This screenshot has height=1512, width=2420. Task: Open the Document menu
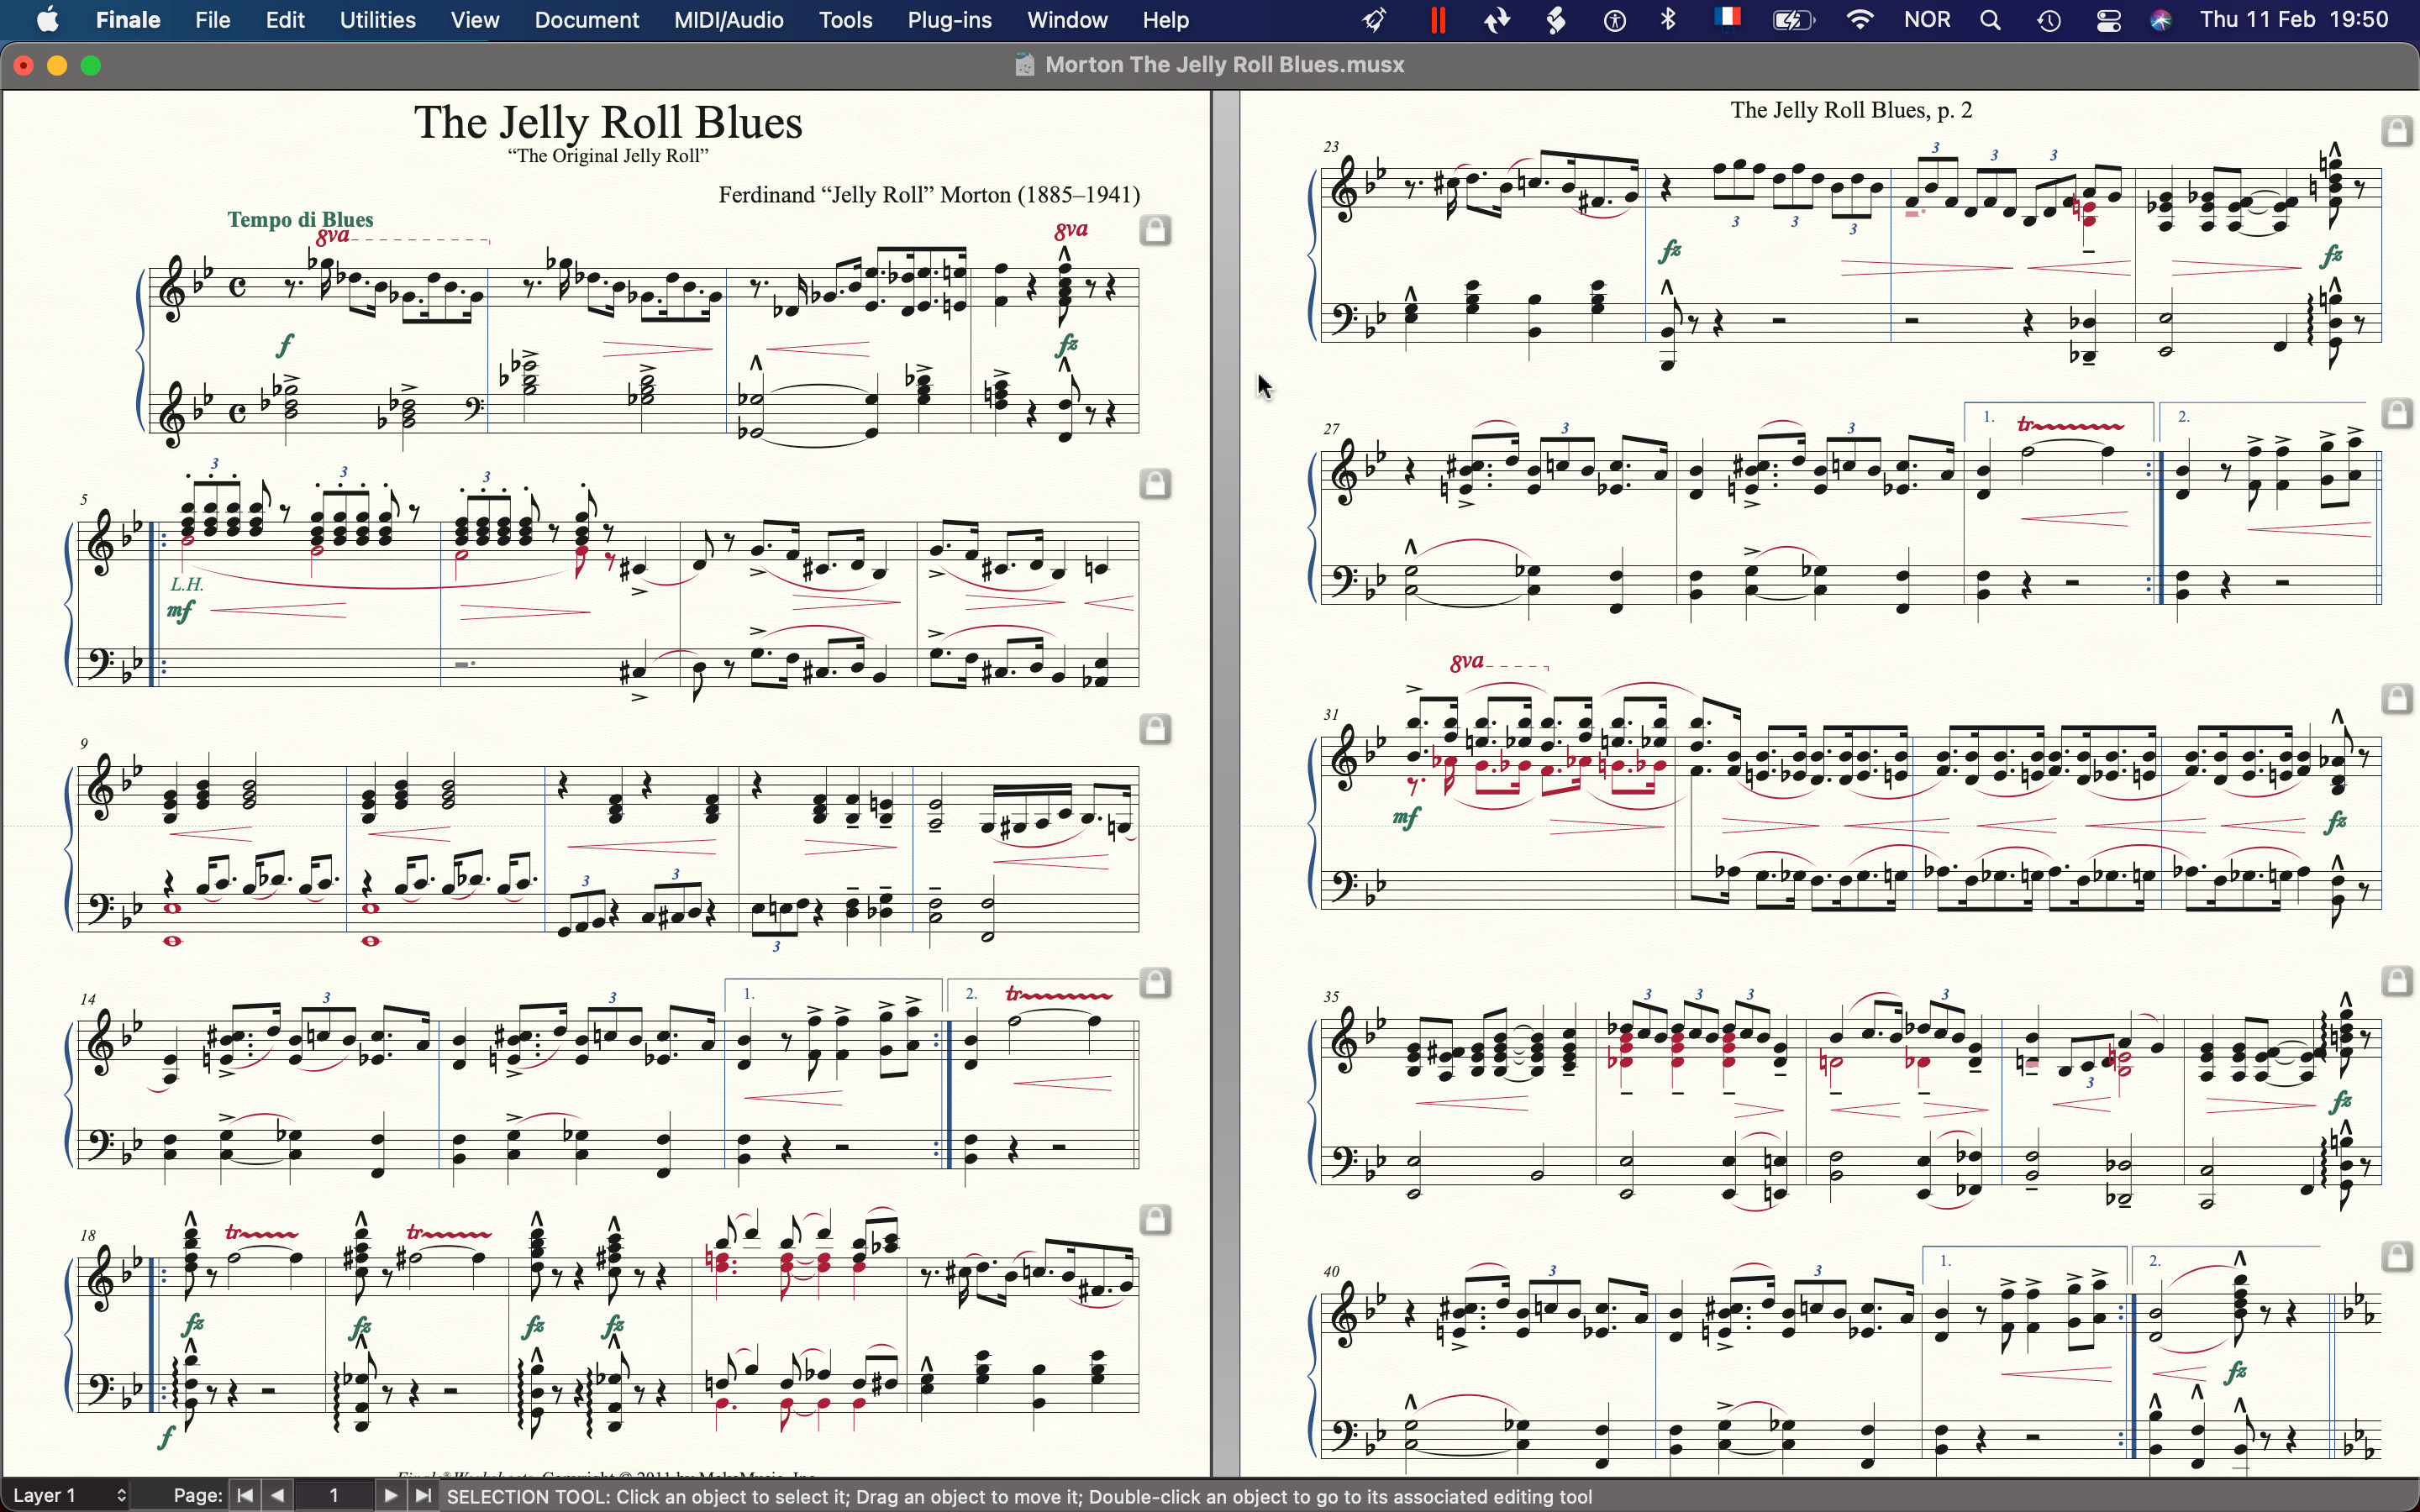point(587,20)
